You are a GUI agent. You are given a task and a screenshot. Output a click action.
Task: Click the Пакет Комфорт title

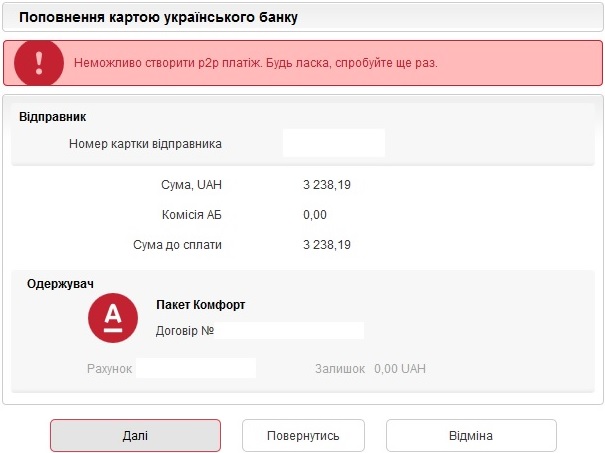tap(201, 305)
